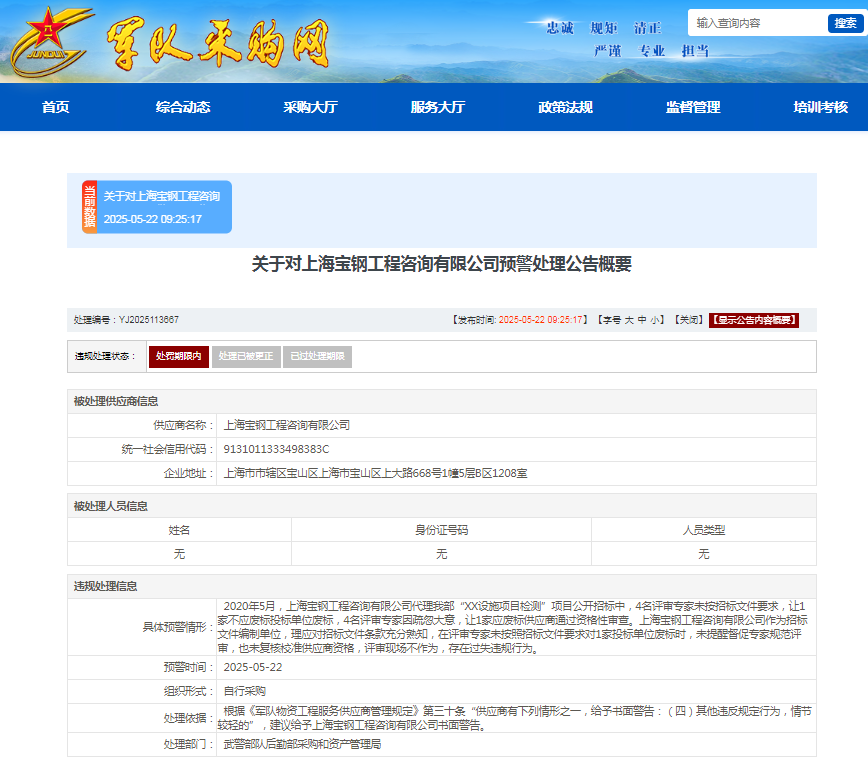The image size is (868, 773).
Task: Open the 服务大厅 navigation item
Action: (438, 107)
